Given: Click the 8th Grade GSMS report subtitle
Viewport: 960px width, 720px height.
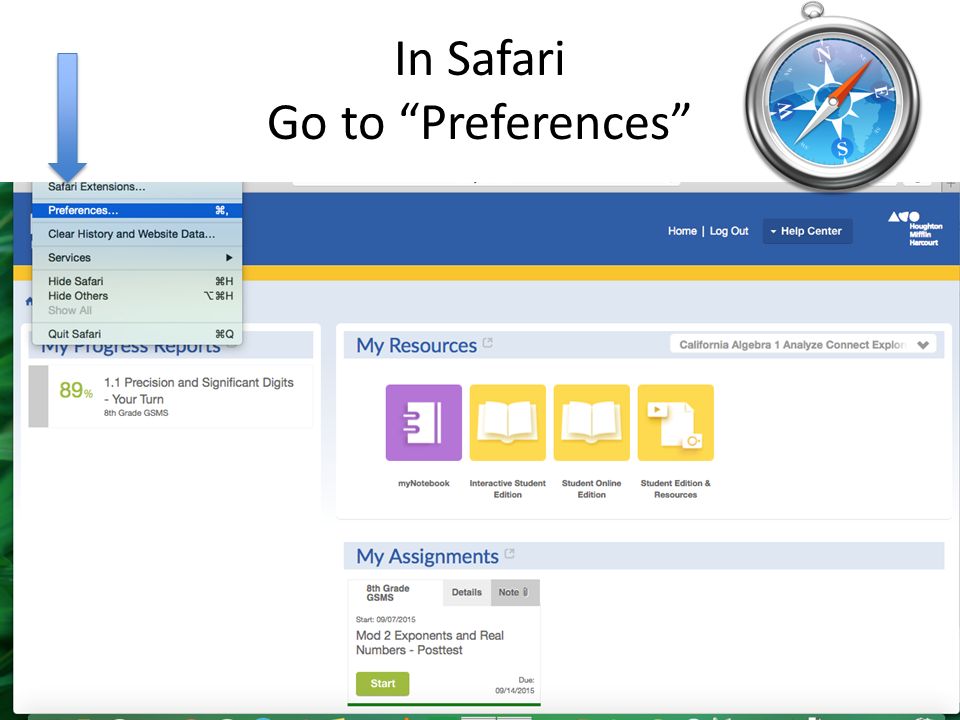Looking at the screenshot, I should (136, 413).
